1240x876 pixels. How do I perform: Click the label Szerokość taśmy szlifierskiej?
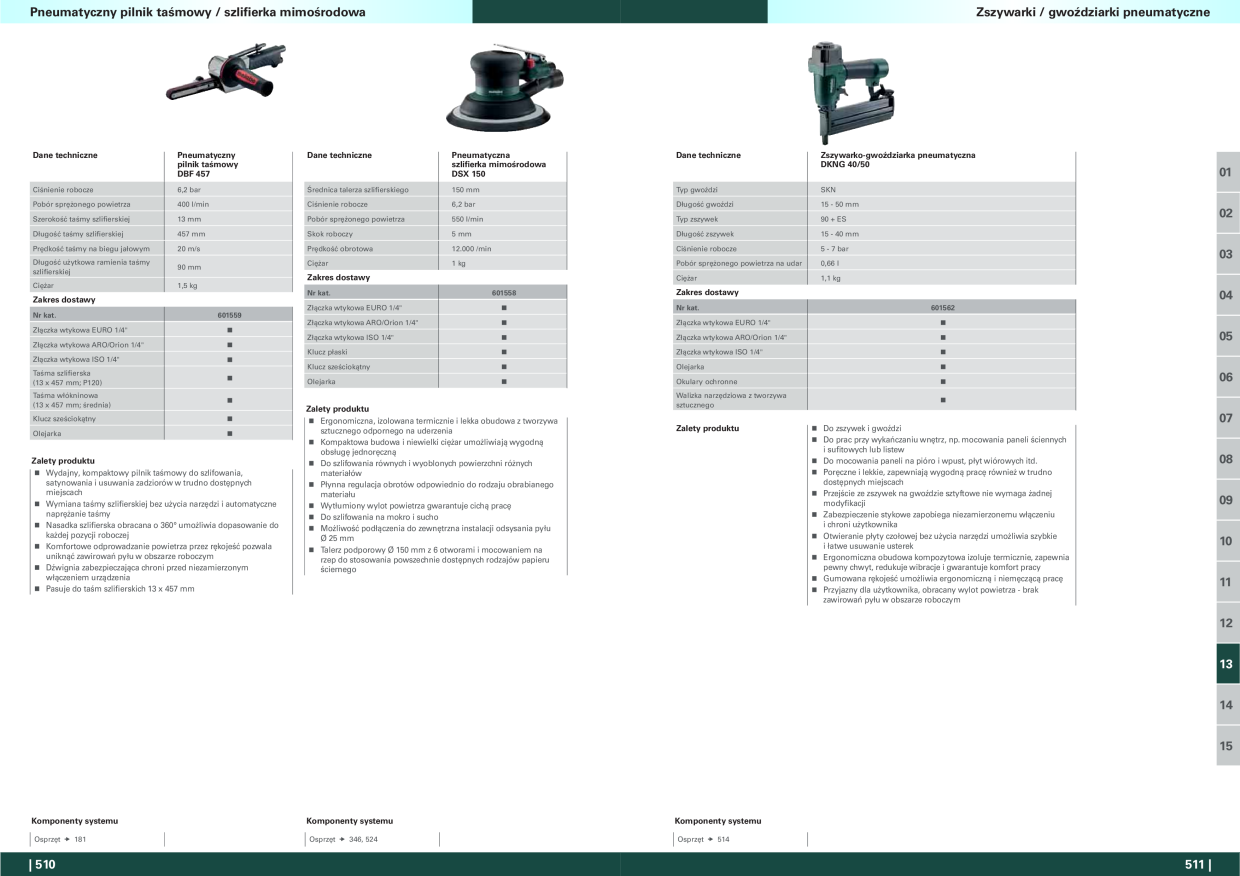click(x=82, y=219)
